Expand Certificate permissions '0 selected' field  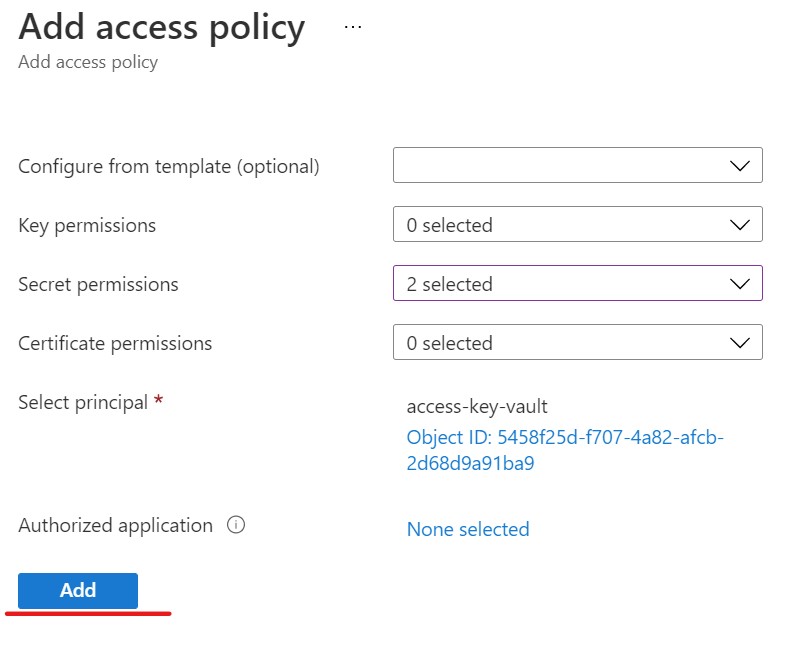(560, 343)
